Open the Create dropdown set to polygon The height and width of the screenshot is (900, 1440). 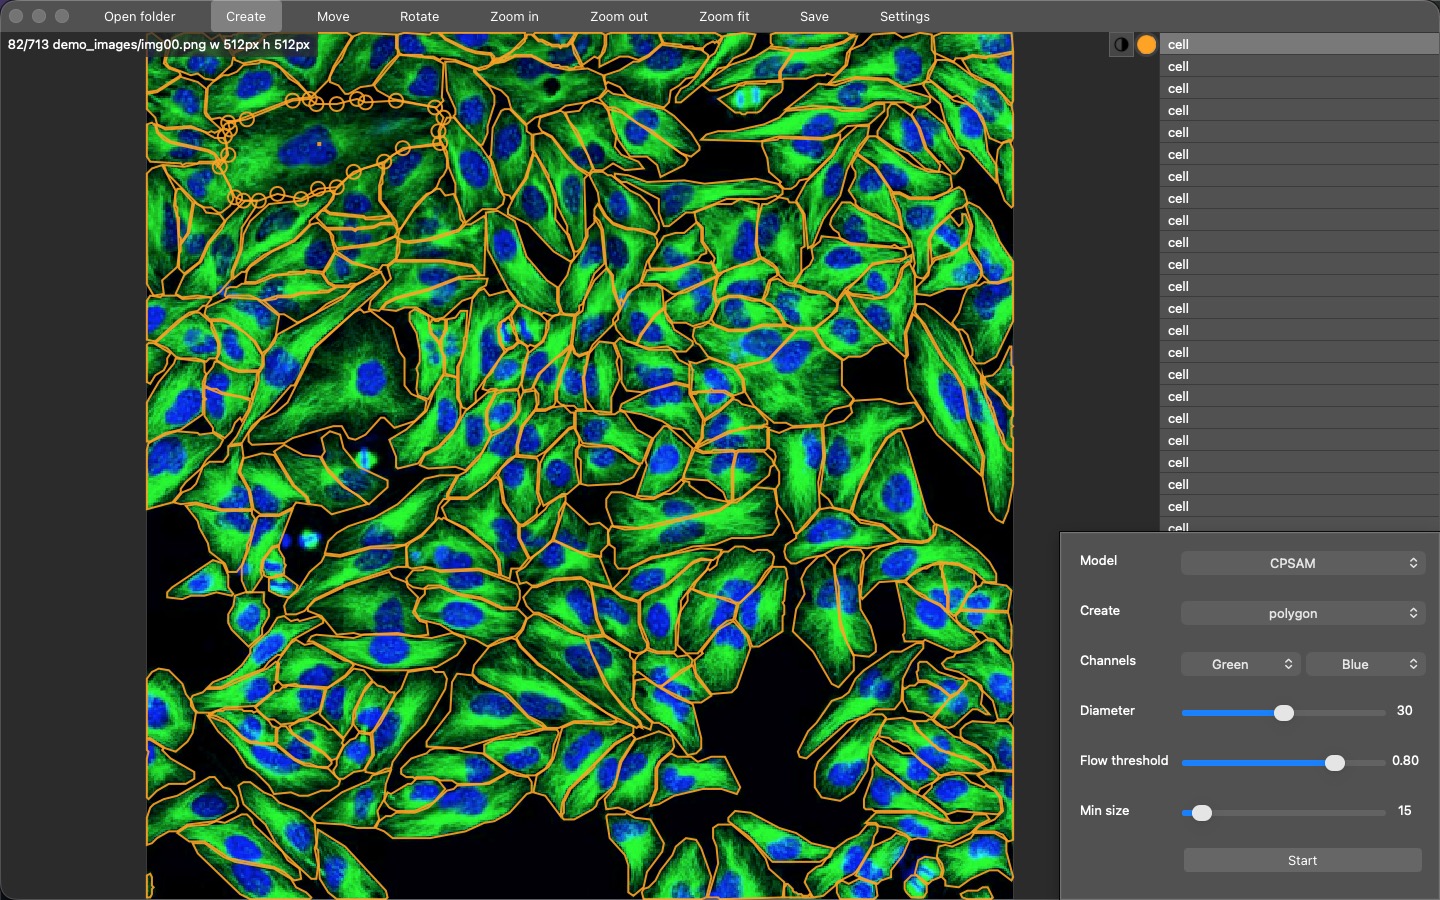(1302, 613)
